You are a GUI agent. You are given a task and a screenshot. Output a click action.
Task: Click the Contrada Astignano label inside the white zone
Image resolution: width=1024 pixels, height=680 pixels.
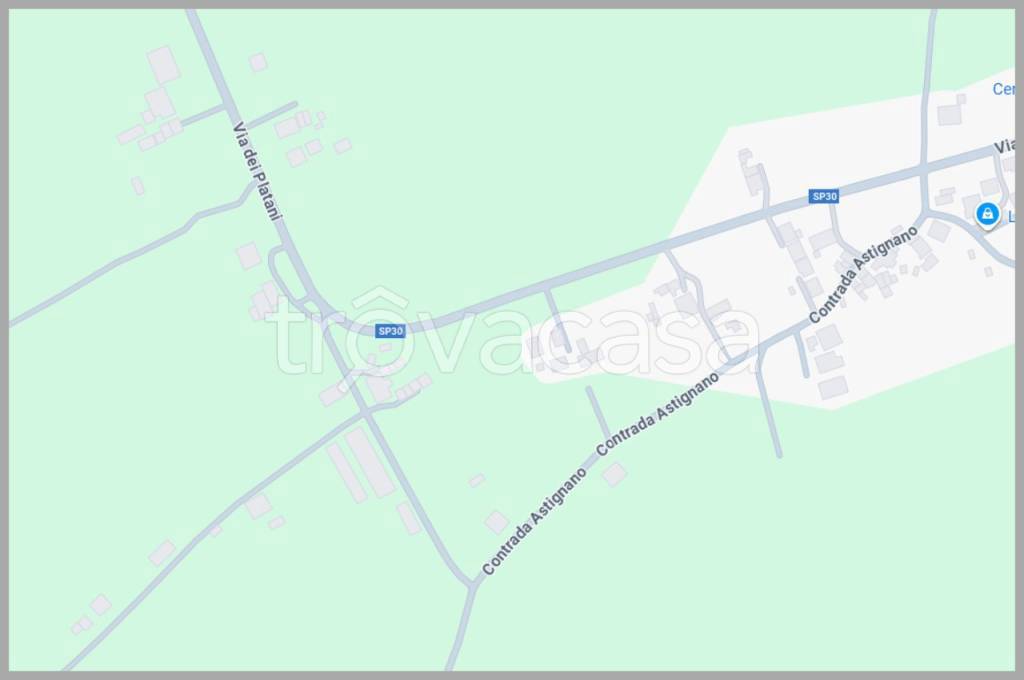(x=863, y=274)
